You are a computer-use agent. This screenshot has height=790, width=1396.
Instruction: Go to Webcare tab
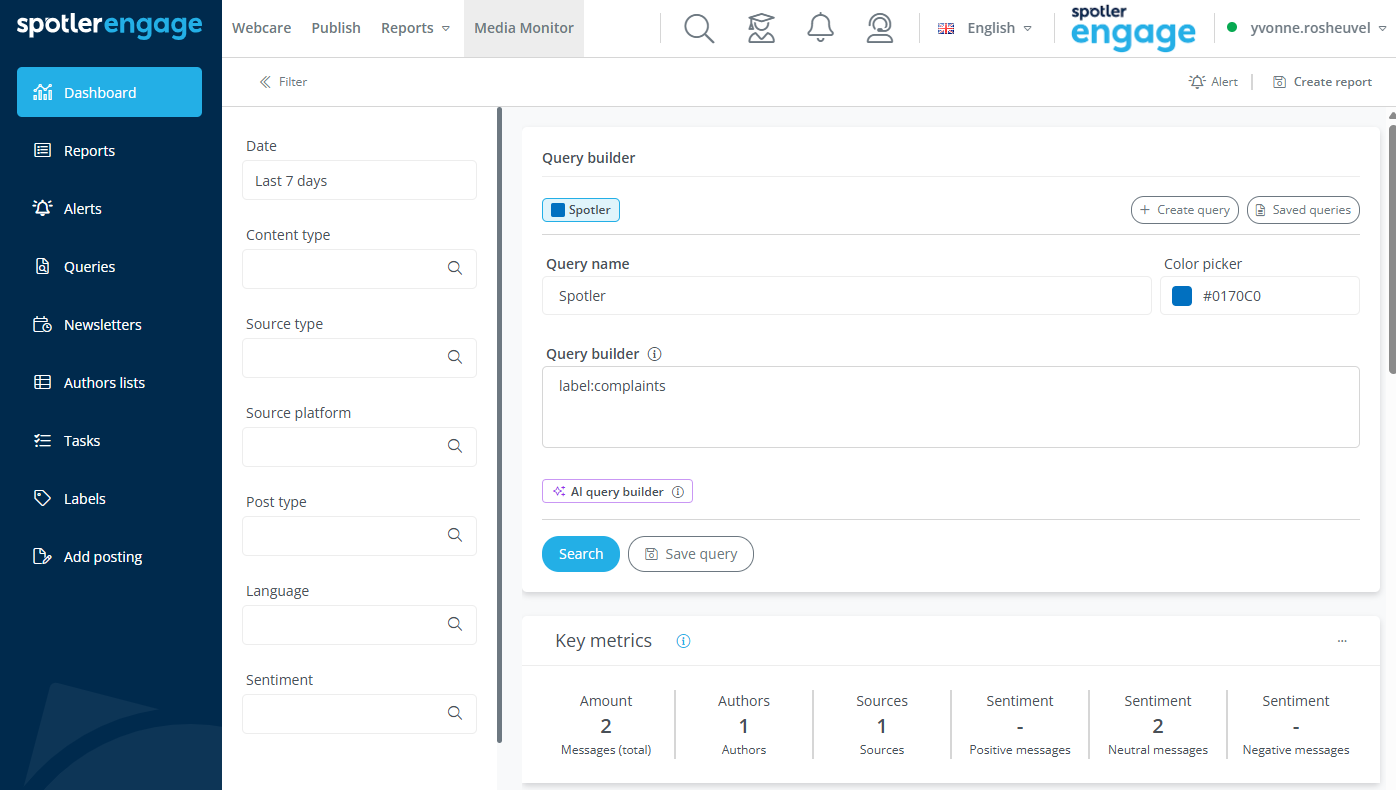tap(262, 28)
